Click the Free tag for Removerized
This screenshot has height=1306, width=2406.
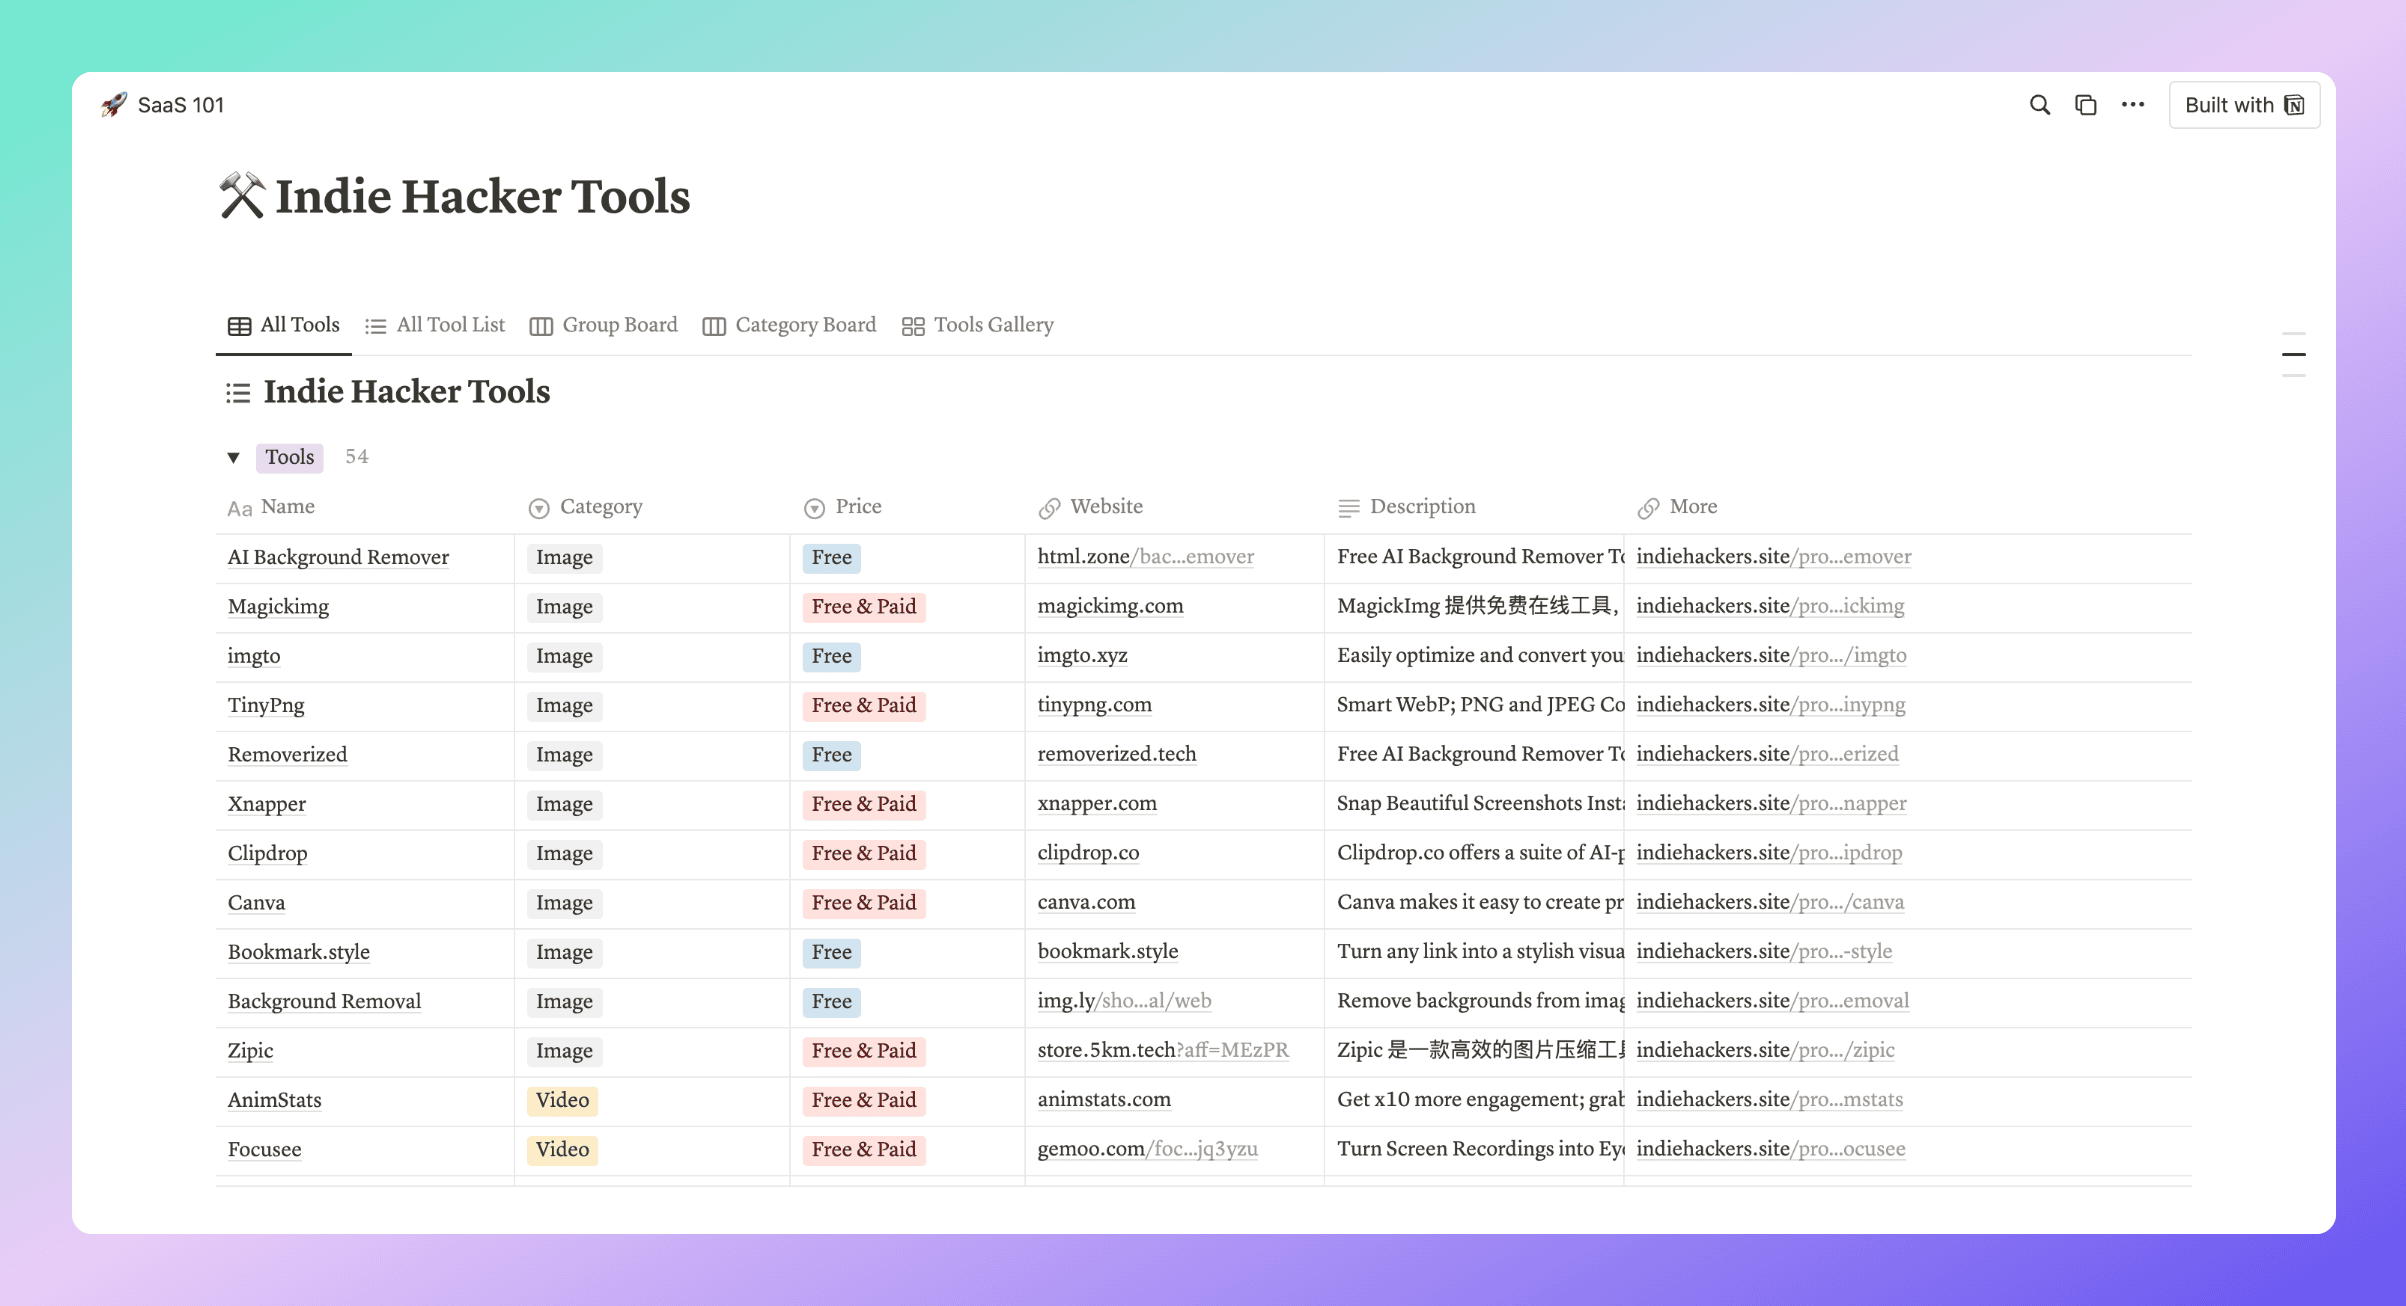(831, 755)
